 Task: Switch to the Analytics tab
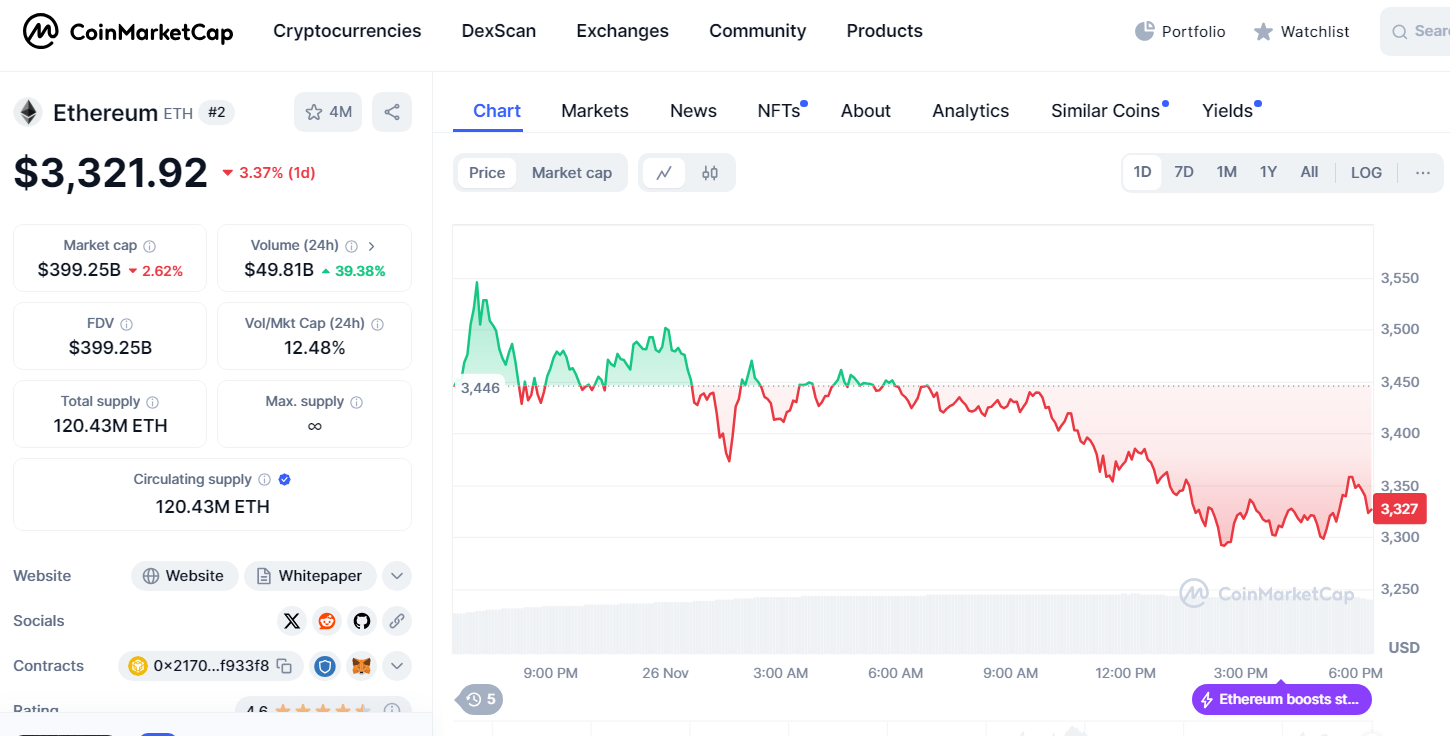click(971, 111)
